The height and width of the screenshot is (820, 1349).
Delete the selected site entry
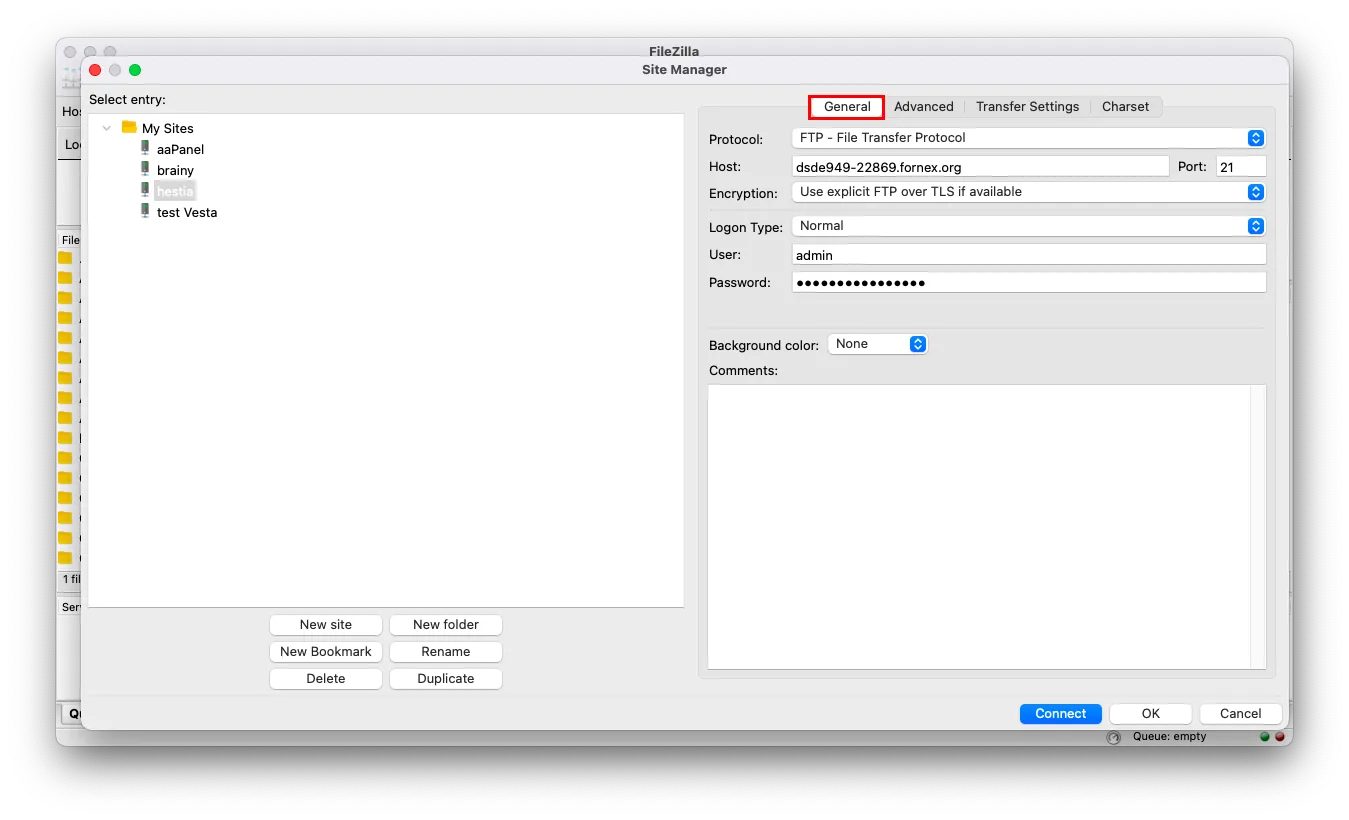326,678
